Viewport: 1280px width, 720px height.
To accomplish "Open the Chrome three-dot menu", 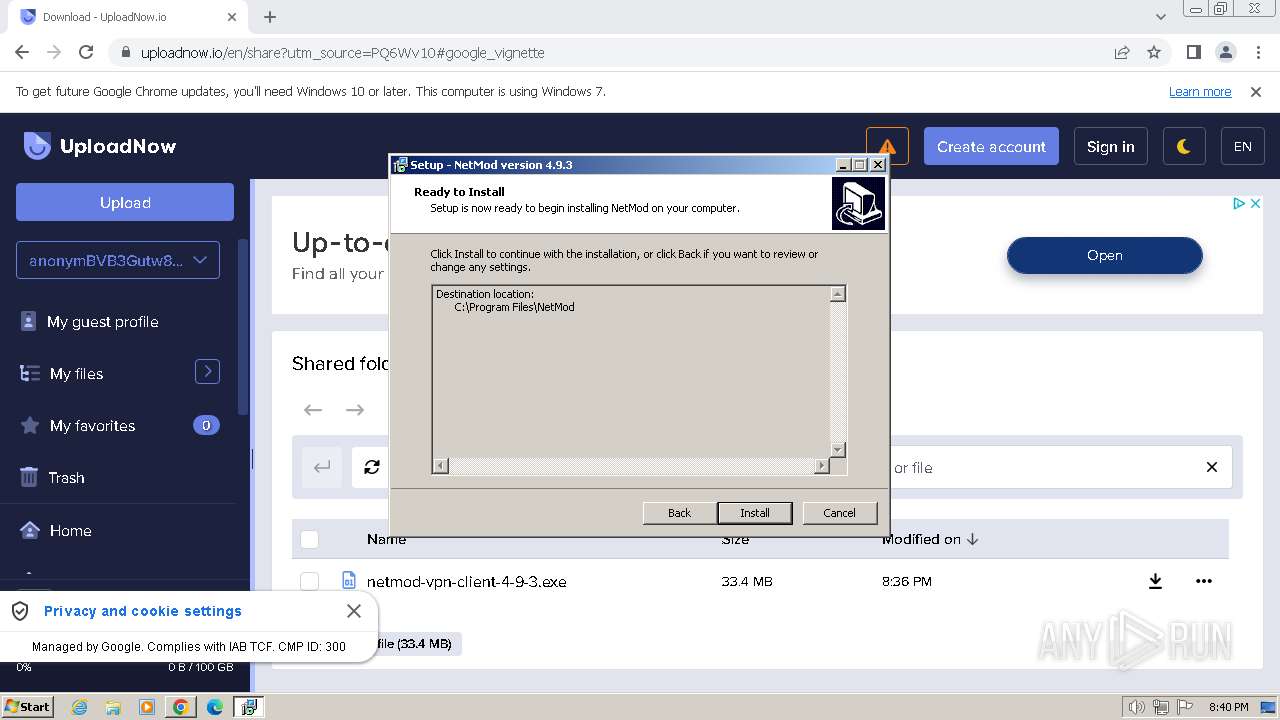I will point(1256,52).
